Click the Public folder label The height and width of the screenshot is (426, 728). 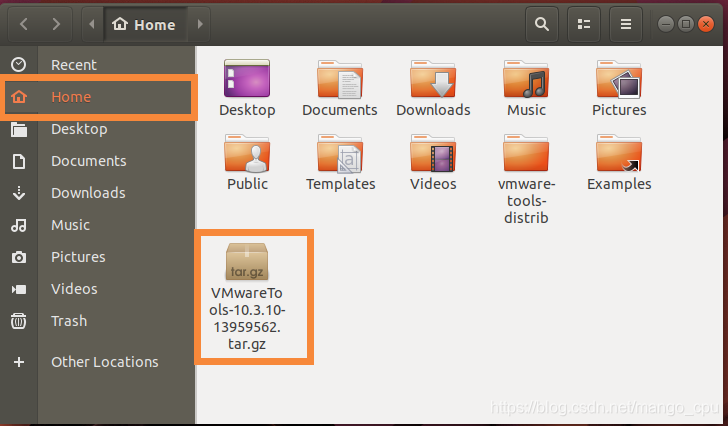pos(247,184)
